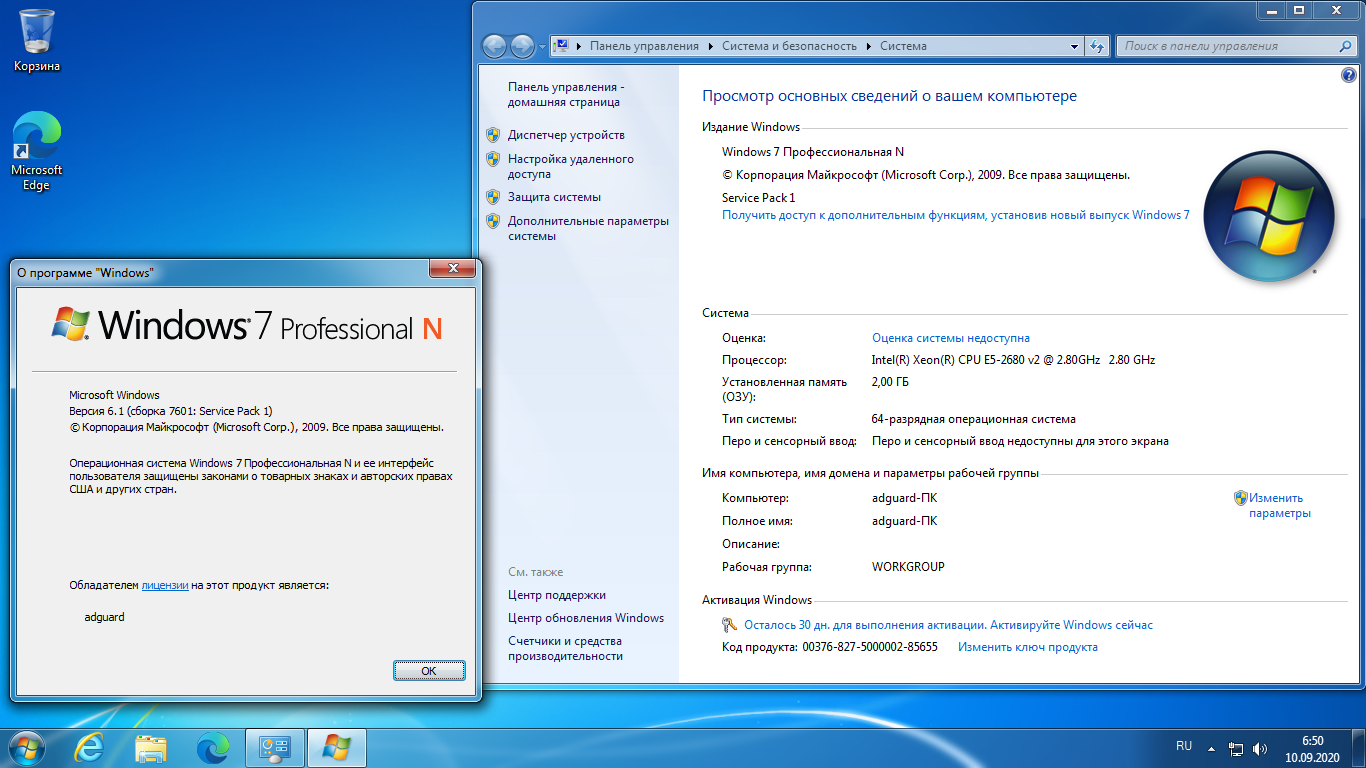This screenshot has height=768, width=1366.
Task: Open Диспетчер устройств link
Action: click(566, 135)
